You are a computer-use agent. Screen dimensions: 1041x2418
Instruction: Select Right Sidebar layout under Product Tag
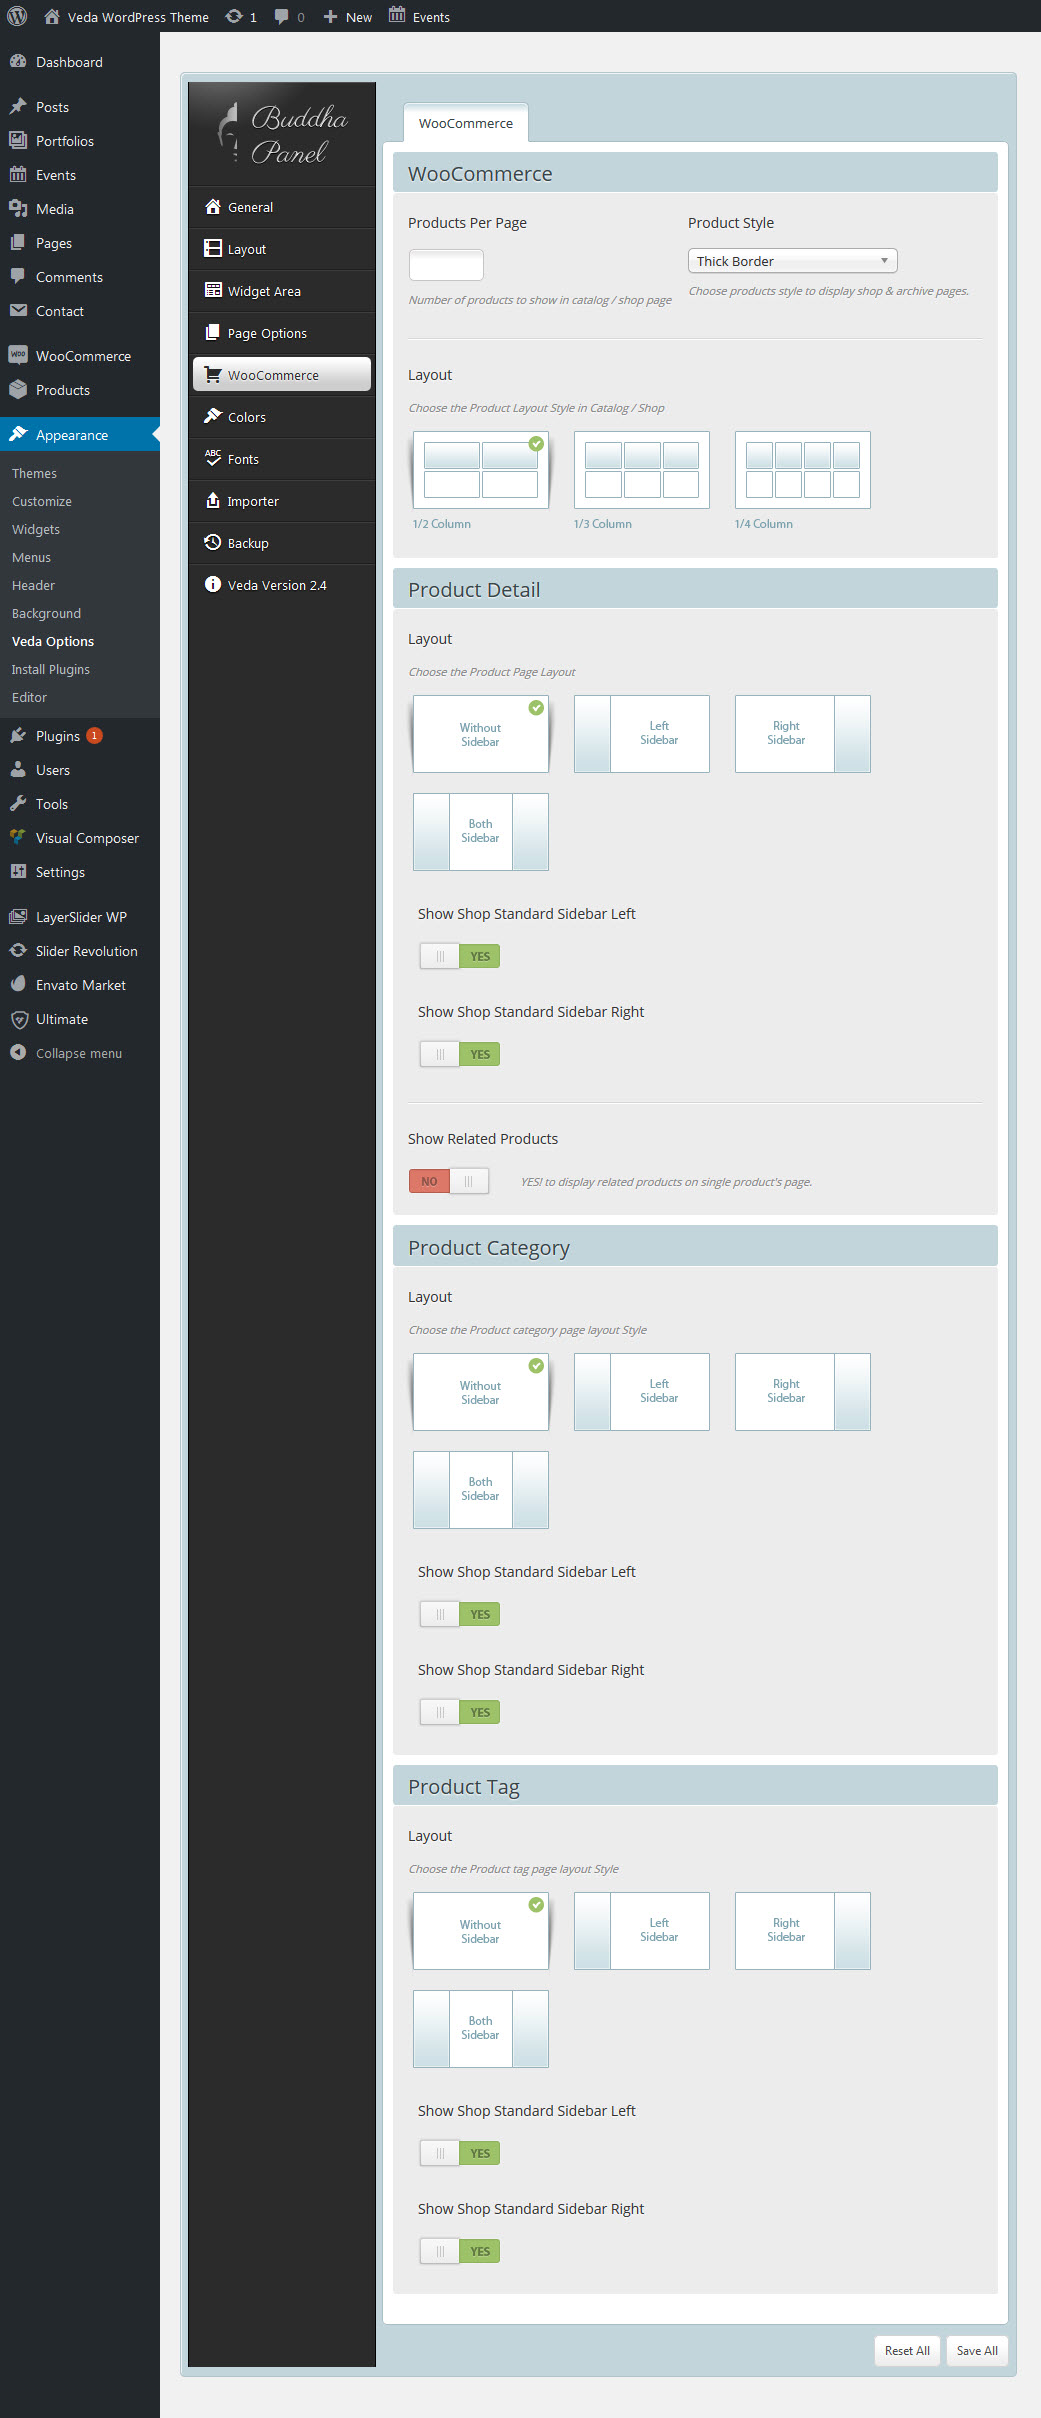[x=803, y=1931]
